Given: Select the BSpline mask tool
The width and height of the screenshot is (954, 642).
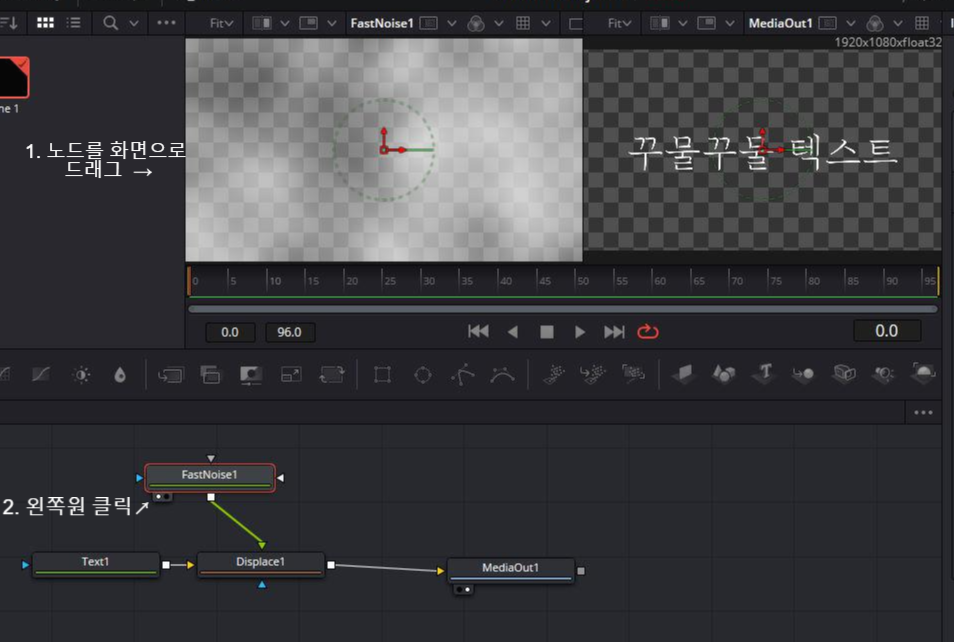Looking at the screenshot, I should pyautogui.click(x=503, y=375).
